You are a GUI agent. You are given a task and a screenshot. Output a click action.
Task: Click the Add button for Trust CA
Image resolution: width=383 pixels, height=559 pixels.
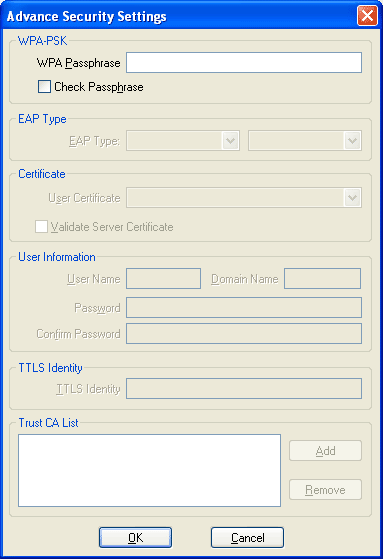[325, 451]
